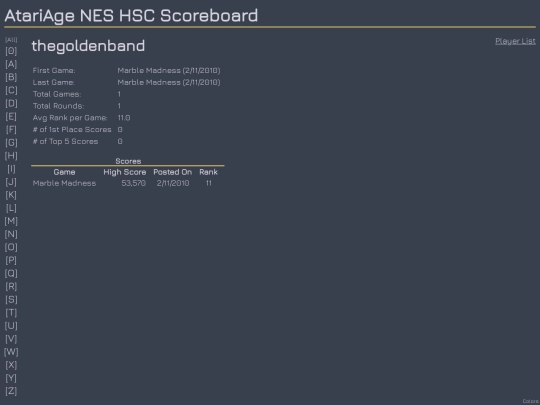Image resolution: width=540 pixels, height=405 pixels.
Task: Click the Colors link at bottom corner
Action: [x=531, y=401]
